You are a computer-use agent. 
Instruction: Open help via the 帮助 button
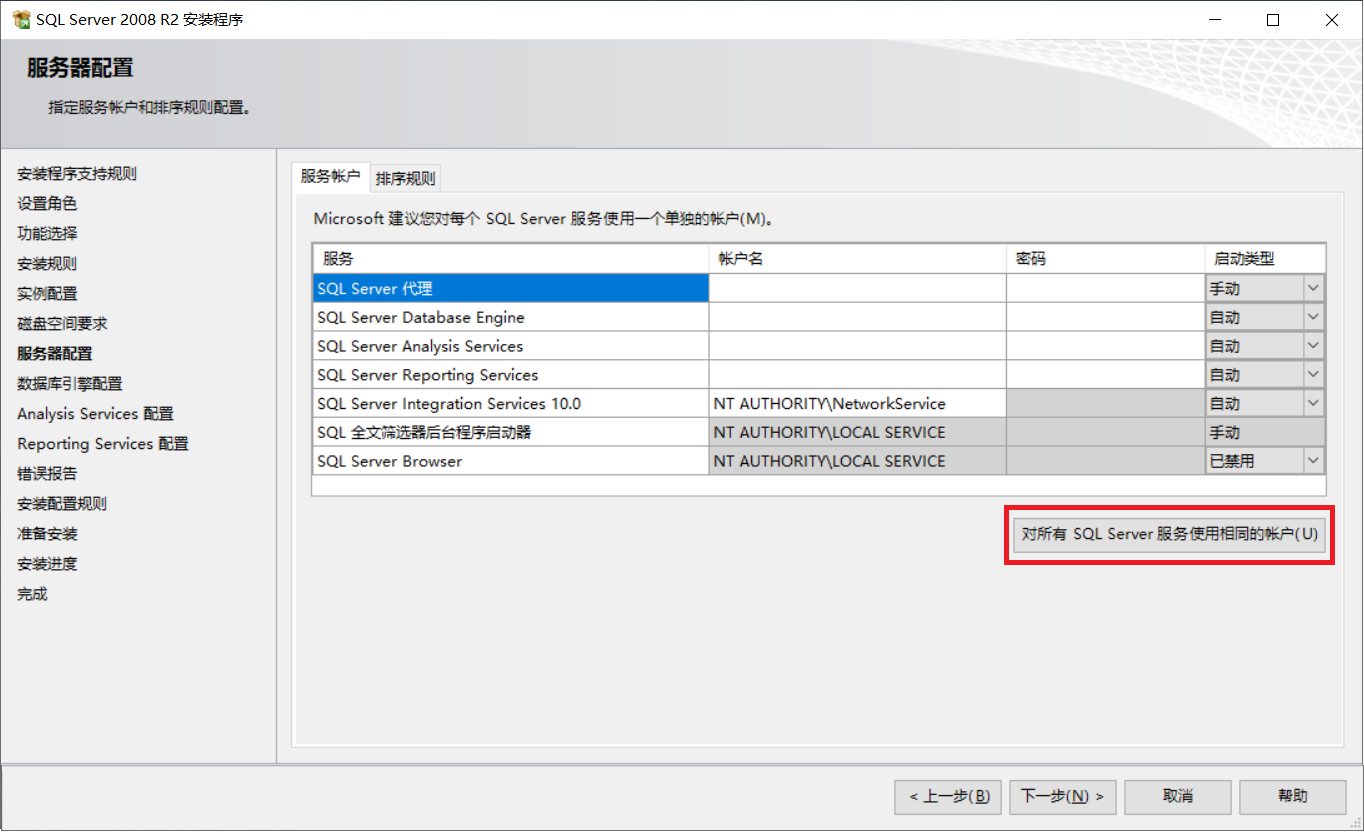coord(1292,797)
